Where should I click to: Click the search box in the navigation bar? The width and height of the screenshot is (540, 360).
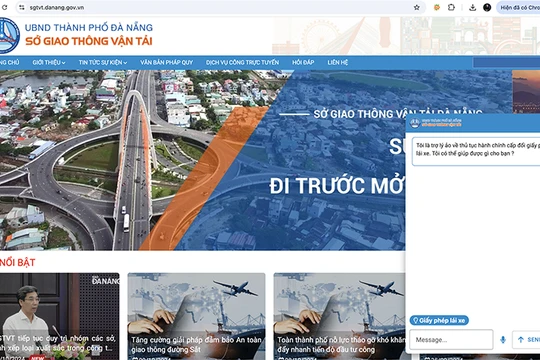506,62
